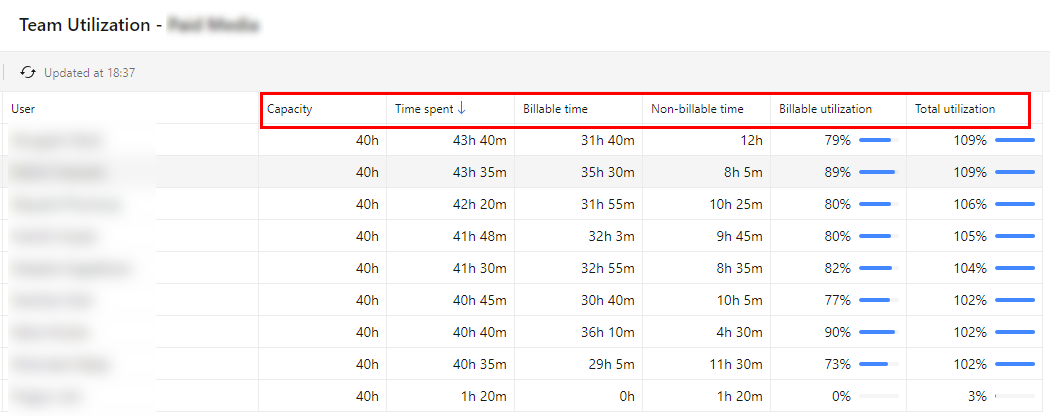Select the 1h 20m non-billable time cell
The image size is (1050, 419).
point(706,396)
